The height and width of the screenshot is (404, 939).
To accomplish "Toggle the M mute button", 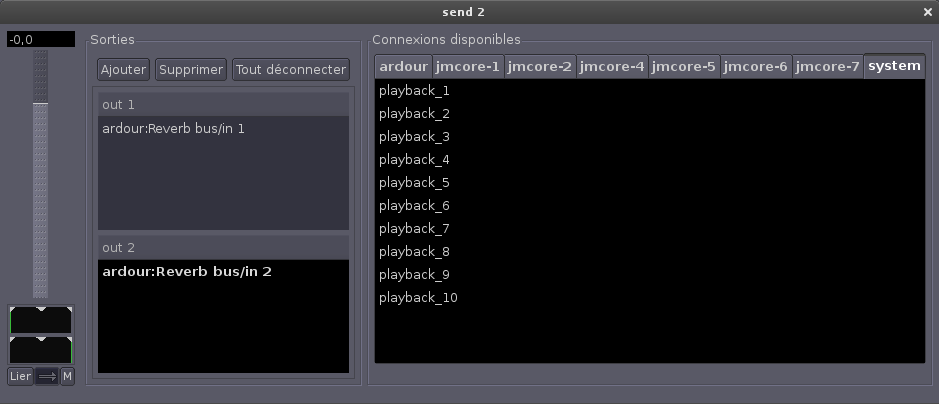I will [67, 377].
